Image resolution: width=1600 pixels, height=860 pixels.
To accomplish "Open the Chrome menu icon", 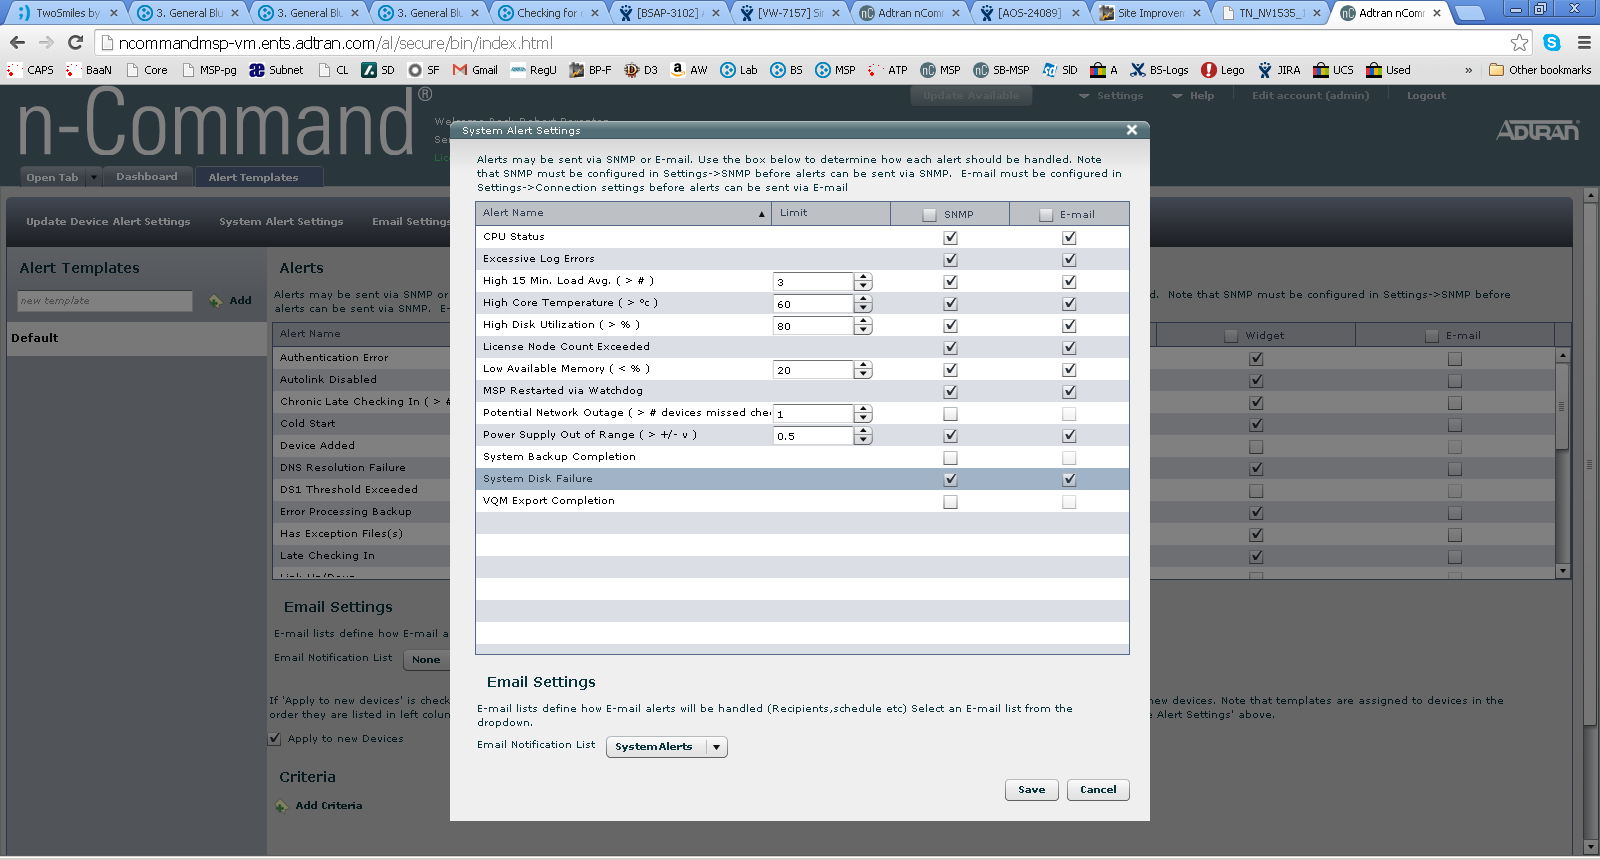I will 1584,43.
